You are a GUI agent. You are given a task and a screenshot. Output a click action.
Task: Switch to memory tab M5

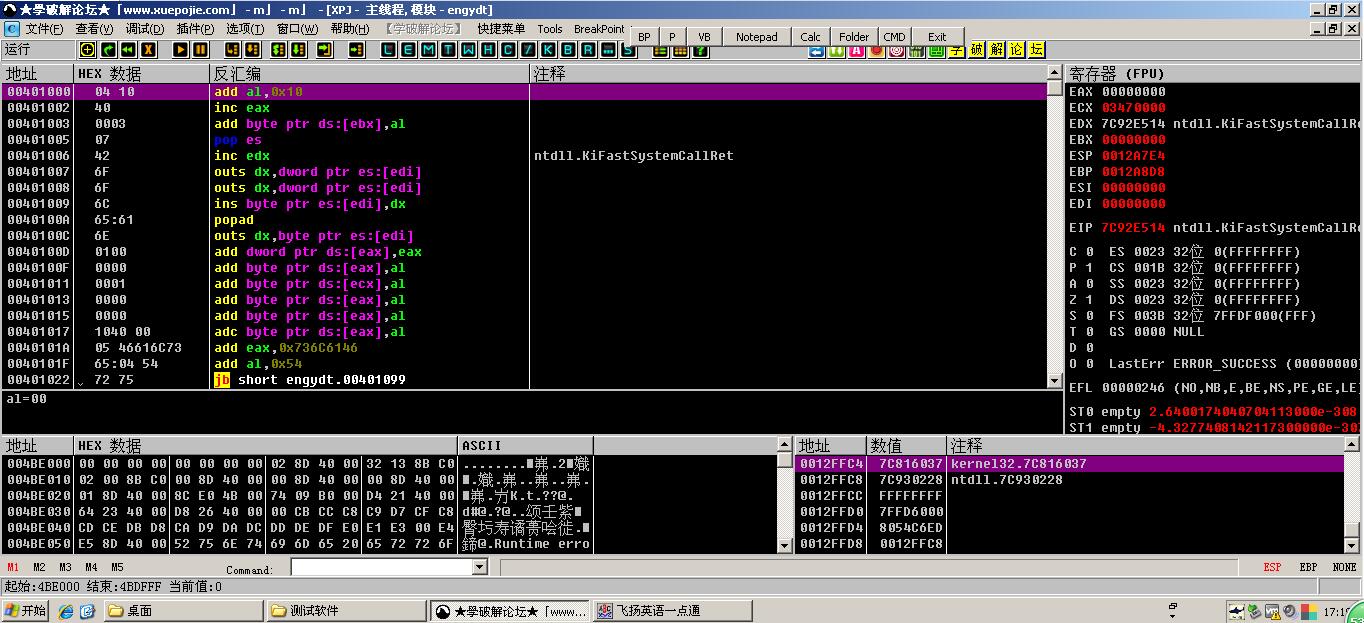(x=117, y=567)
